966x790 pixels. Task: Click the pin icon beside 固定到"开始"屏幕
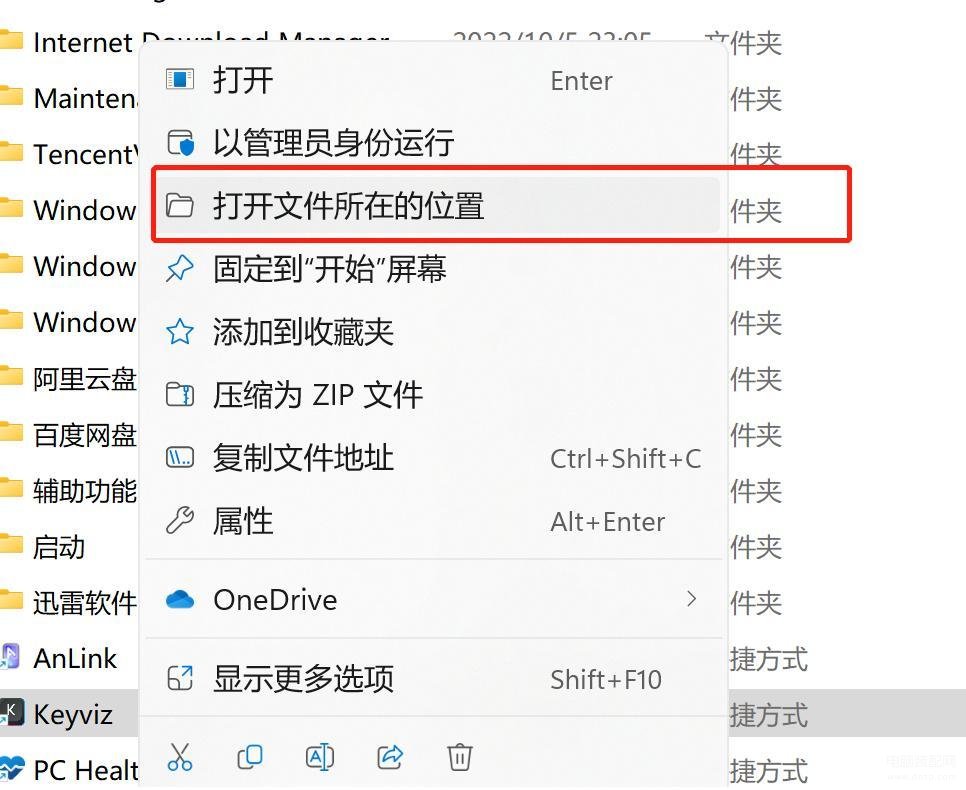click(x=180, y=269)
